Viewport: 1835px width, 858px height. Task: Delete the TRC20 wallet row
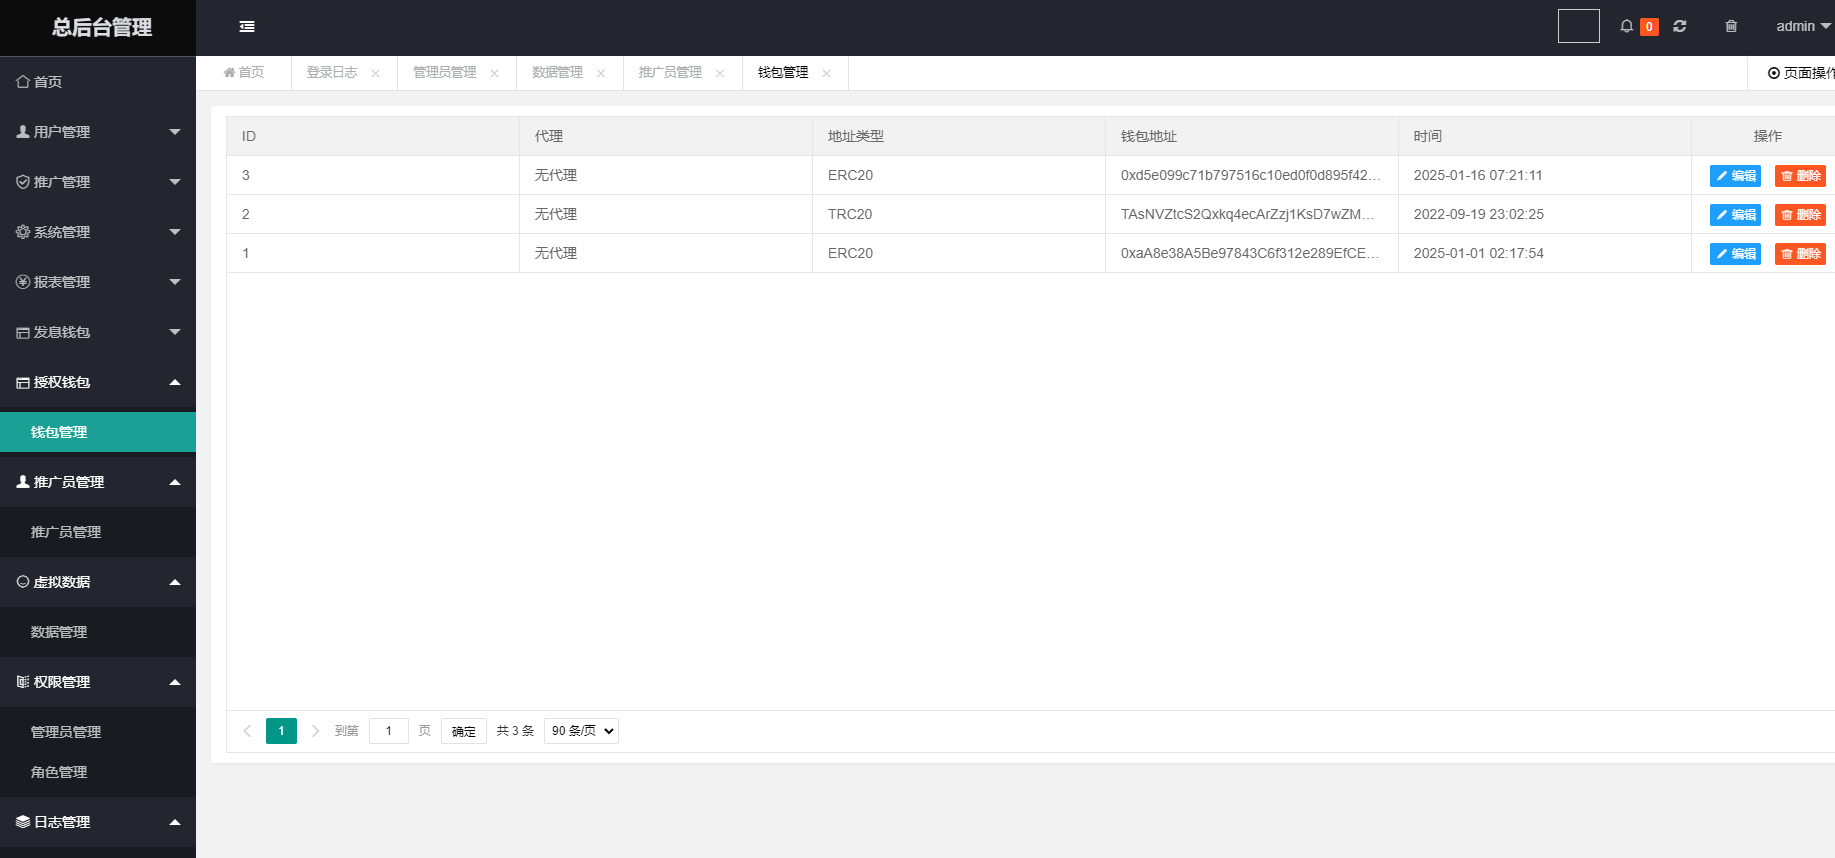[x=1800, y=215]
